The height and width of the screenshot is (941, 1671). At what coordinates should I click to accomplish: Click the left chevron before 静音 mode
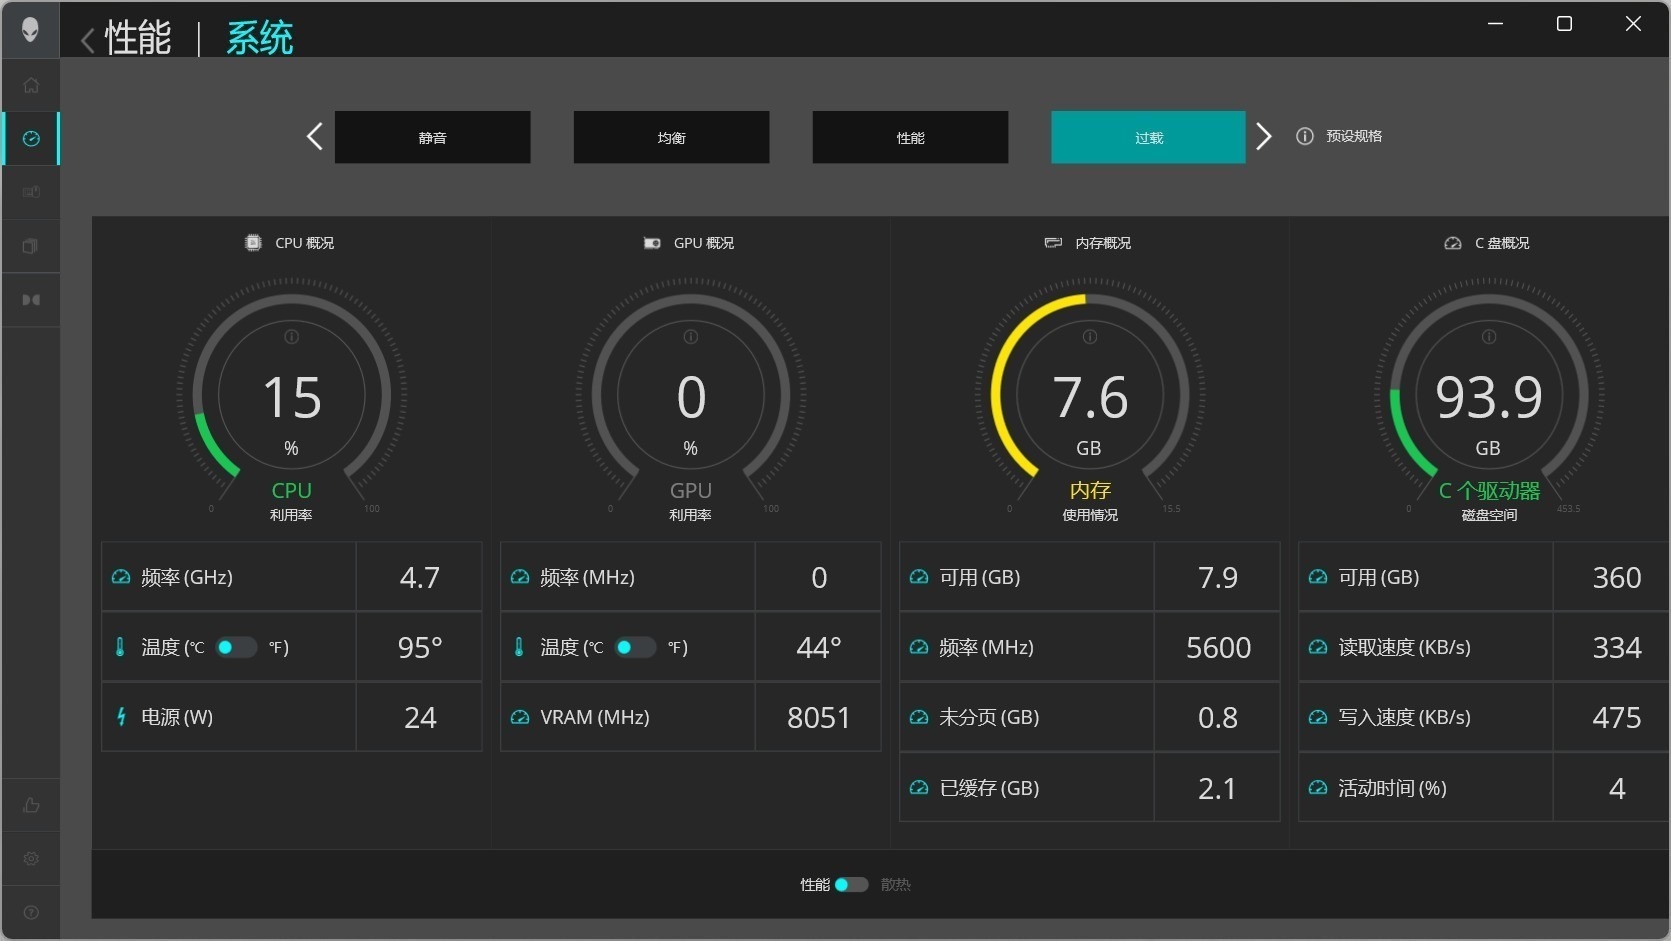(314, 137)
